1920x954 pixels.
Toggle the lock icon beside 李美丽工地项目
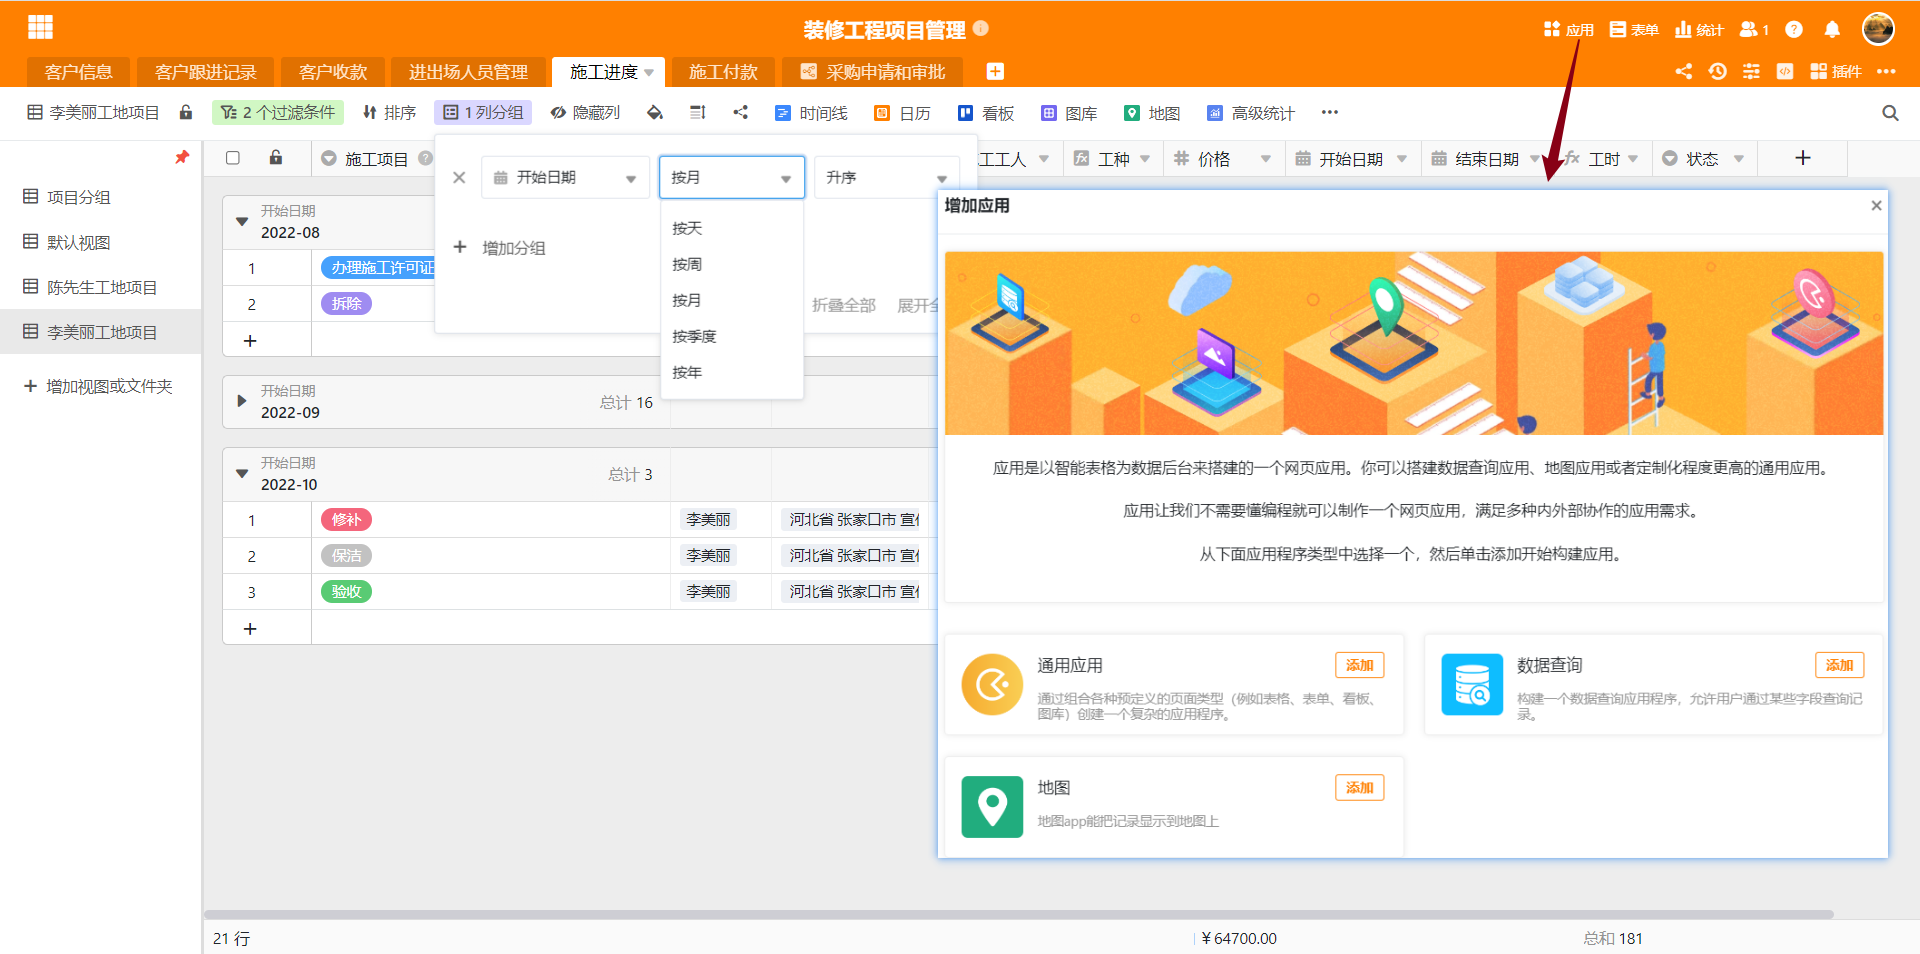click(185, 112)
